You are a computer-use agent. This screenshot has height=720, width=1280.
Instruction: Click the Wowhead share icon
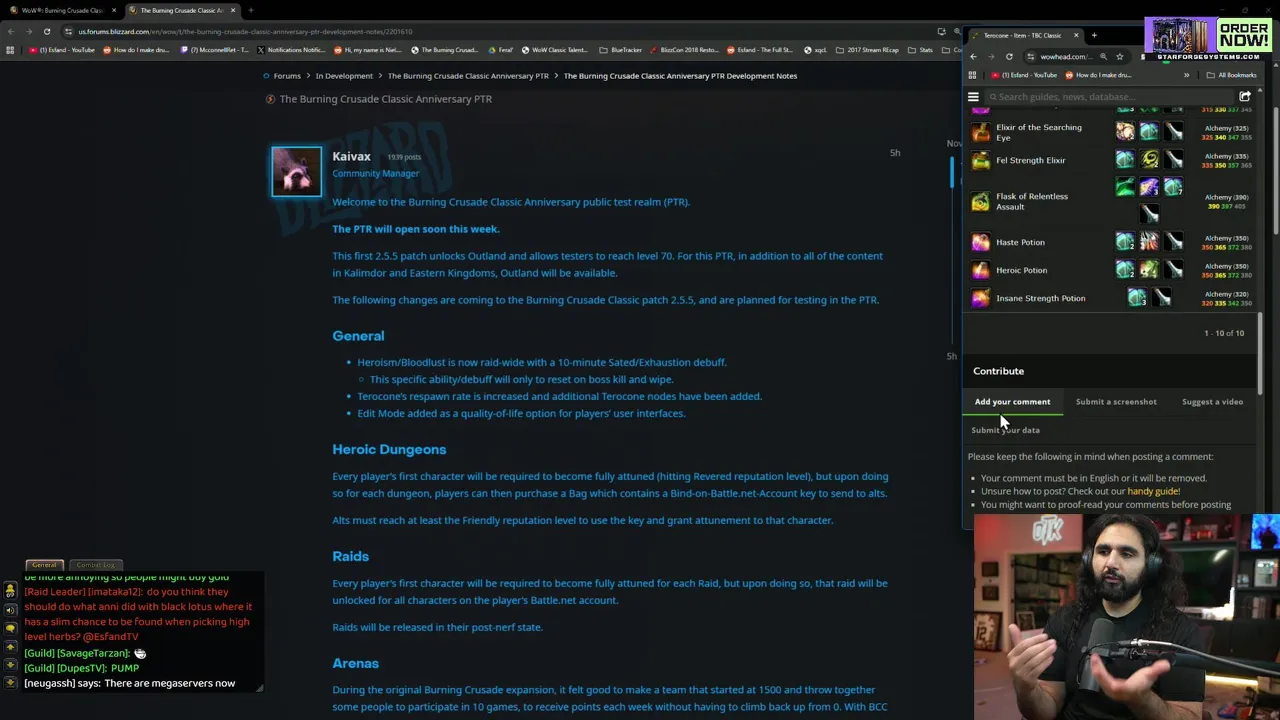(1245, 97)
